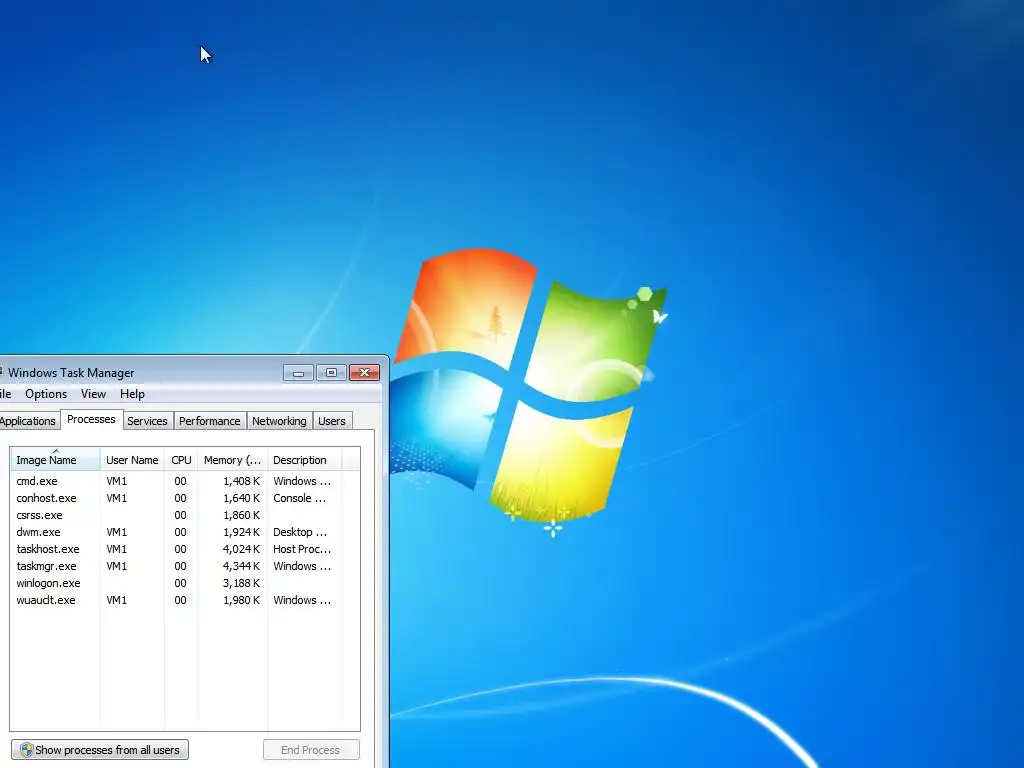Image resolution: width=1024 pixels, height=768 pixels.
Task: Click the Windows Task Manager title bar text
Action: coord(71,373)
